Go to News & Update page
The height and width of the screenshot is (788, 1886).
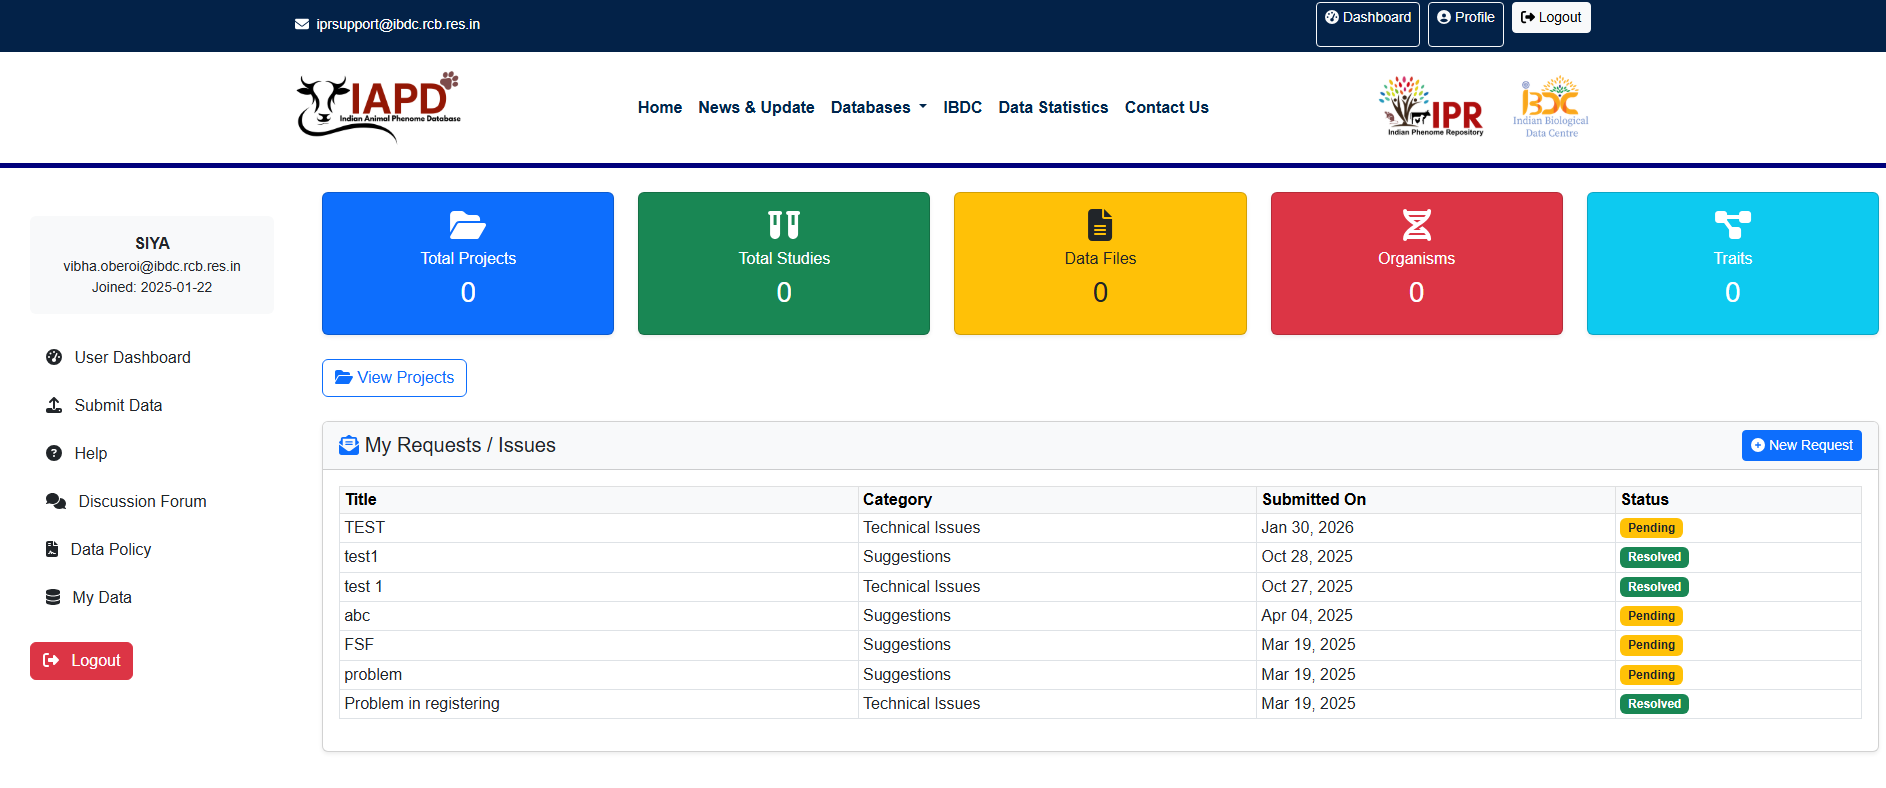pos(756,107)
